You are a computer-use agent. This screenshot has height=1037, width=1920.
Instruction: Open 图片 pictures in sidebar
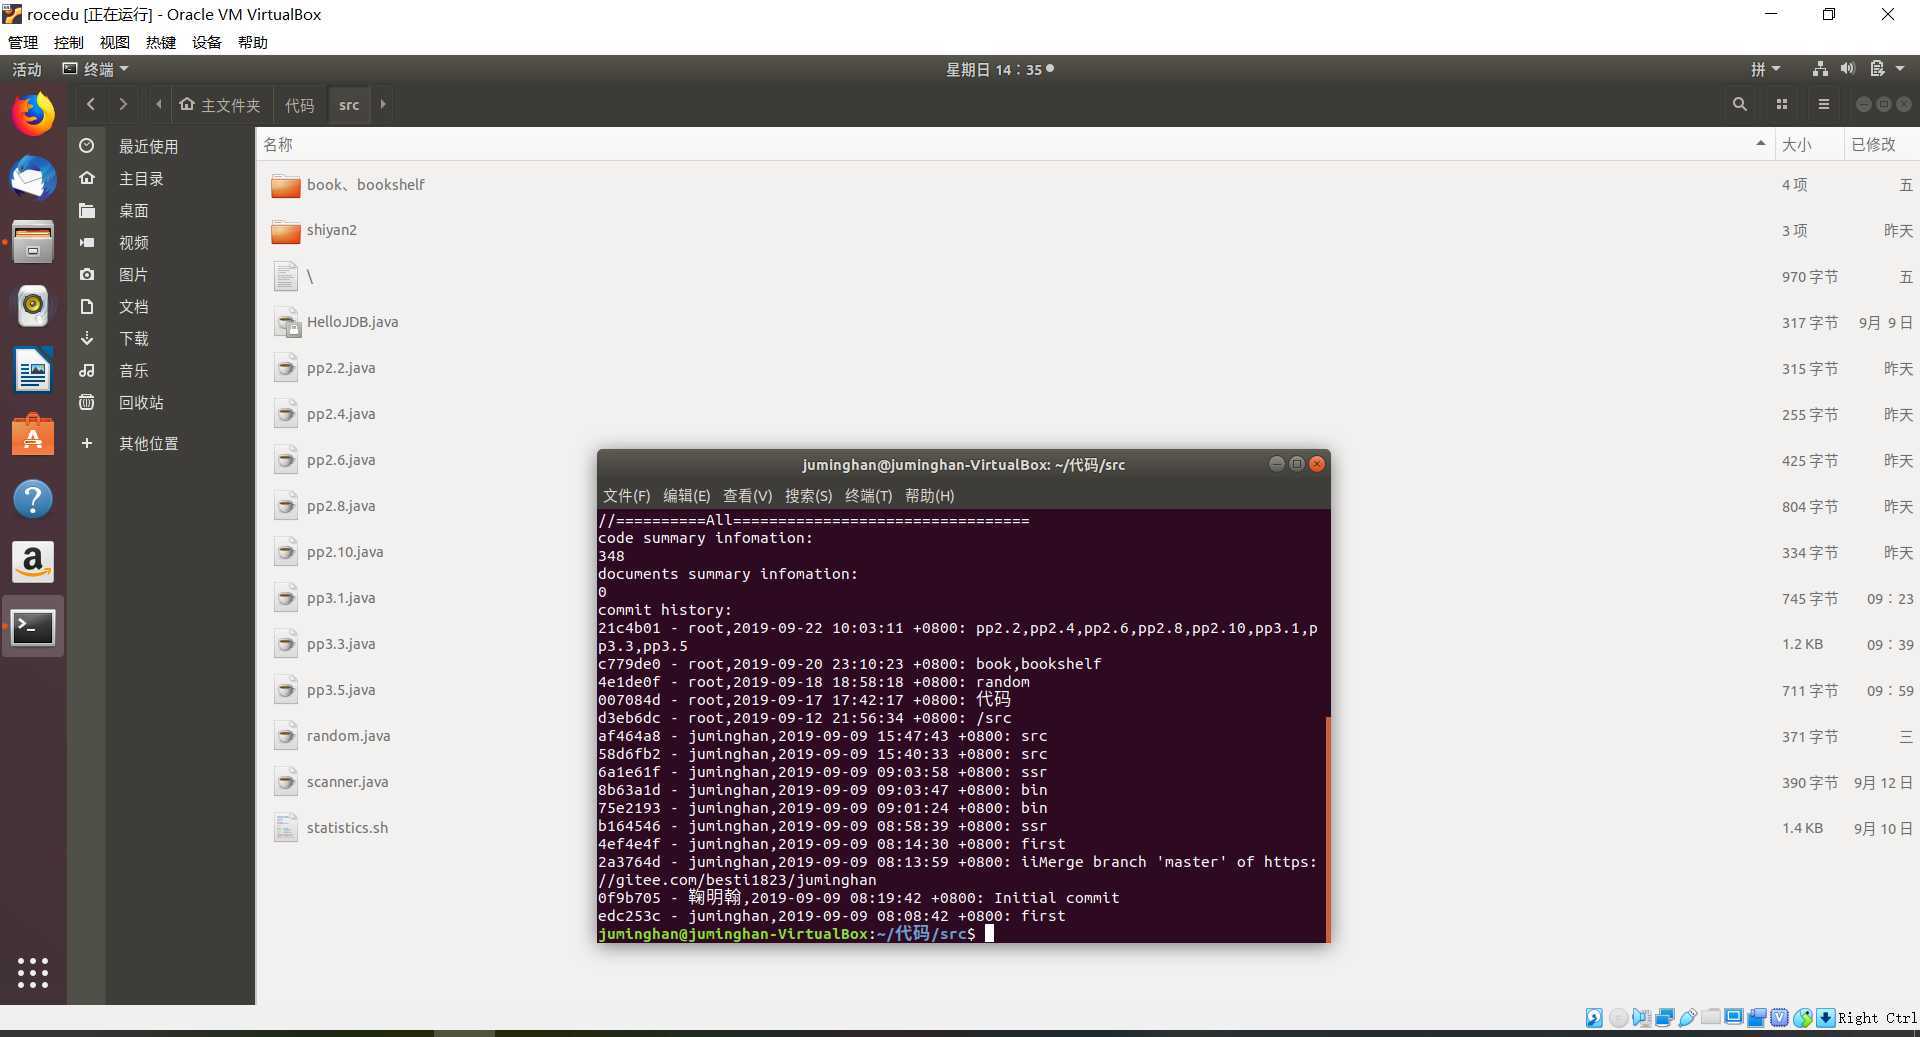tap(133, 274)
